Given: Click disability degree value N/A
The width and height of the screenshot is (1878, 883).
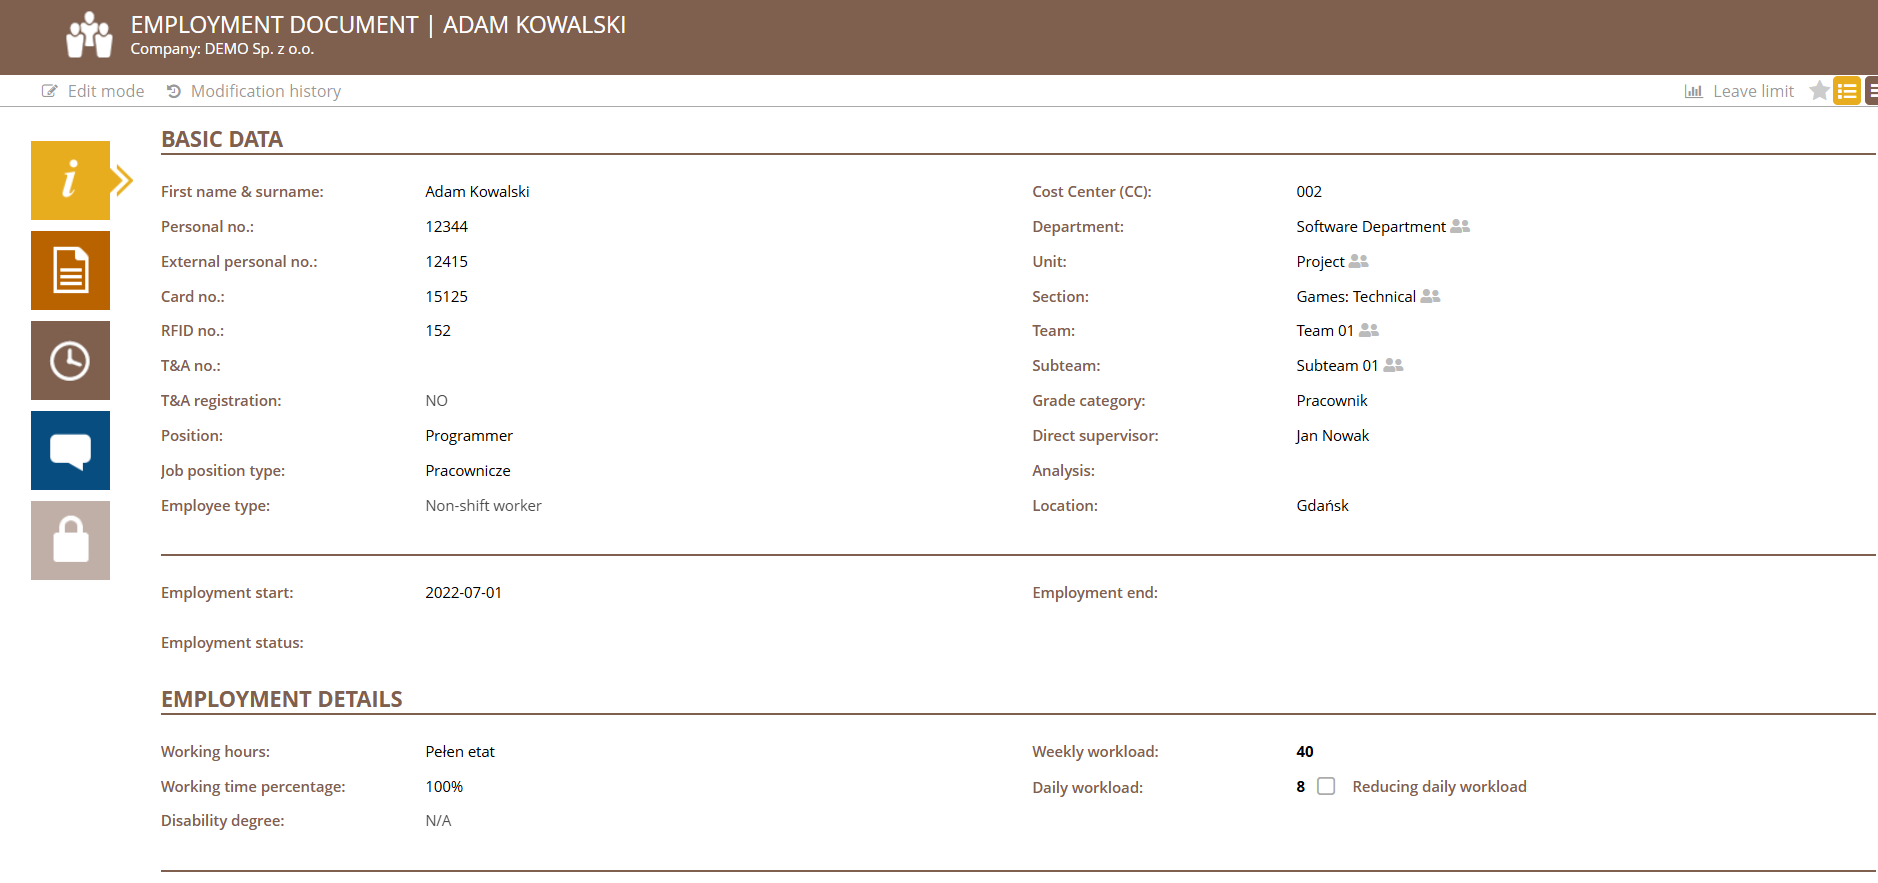Looking at the screenshot, I should (438, 820).
